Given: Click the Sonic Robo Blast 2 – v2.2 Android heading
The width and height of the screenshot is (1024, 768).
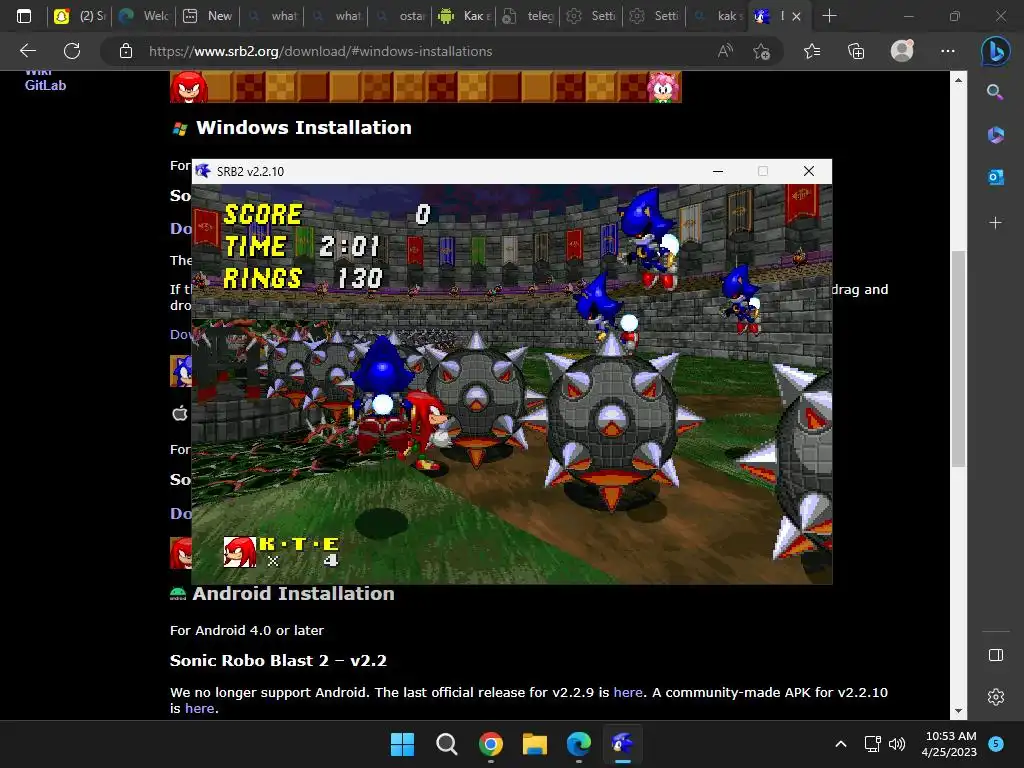Looking at the screenshot, I should 278,660.
